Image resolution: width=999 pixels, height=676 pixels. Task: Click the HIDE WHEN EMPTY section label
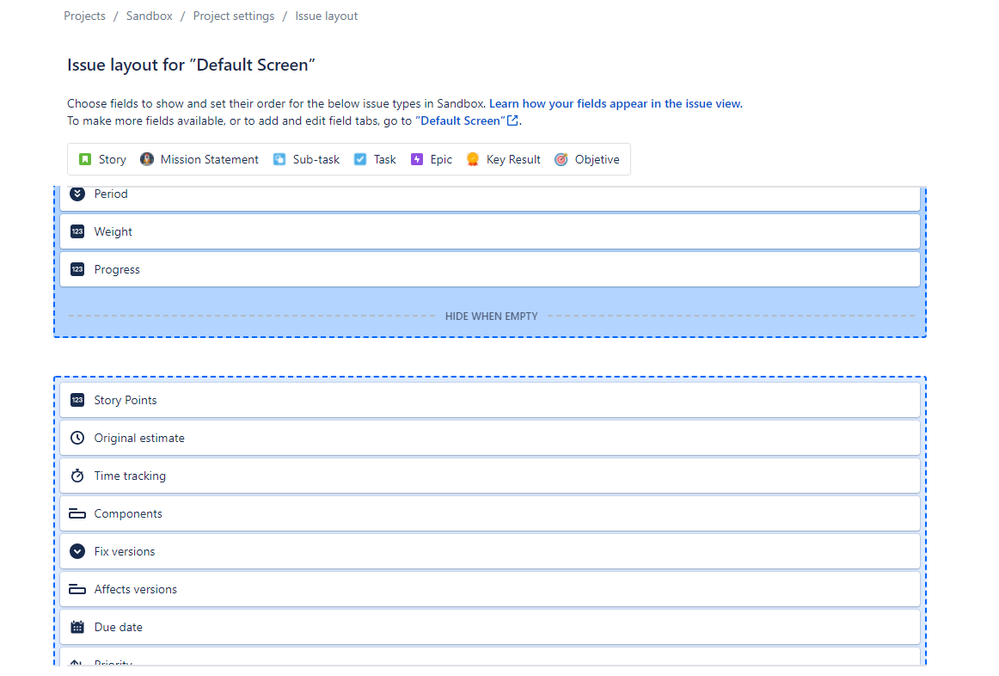pyautogui.click(x=491, y=316)
